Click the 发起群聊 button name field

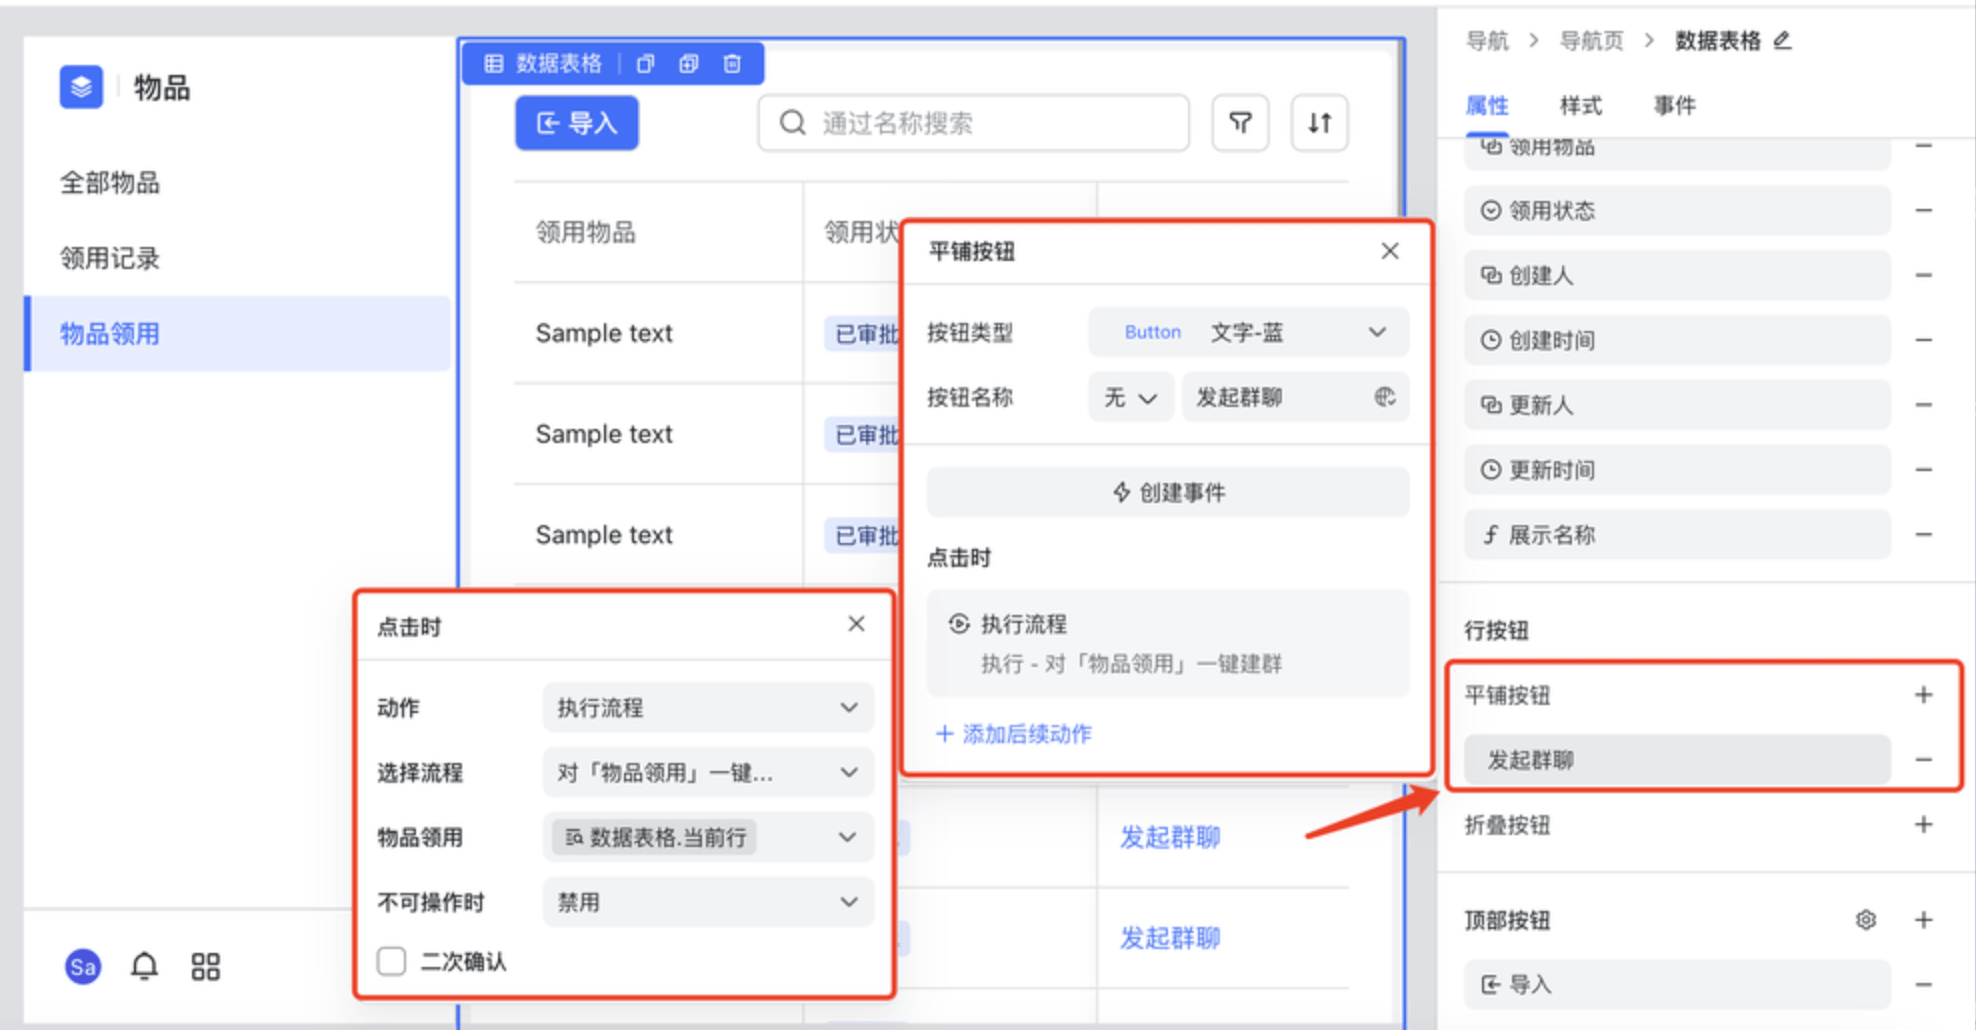1296,397
